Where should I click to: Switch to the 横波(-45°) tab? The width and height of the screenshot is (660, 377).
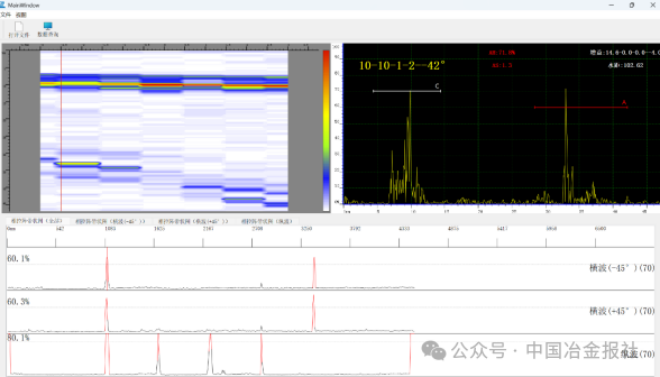[110, 221]
